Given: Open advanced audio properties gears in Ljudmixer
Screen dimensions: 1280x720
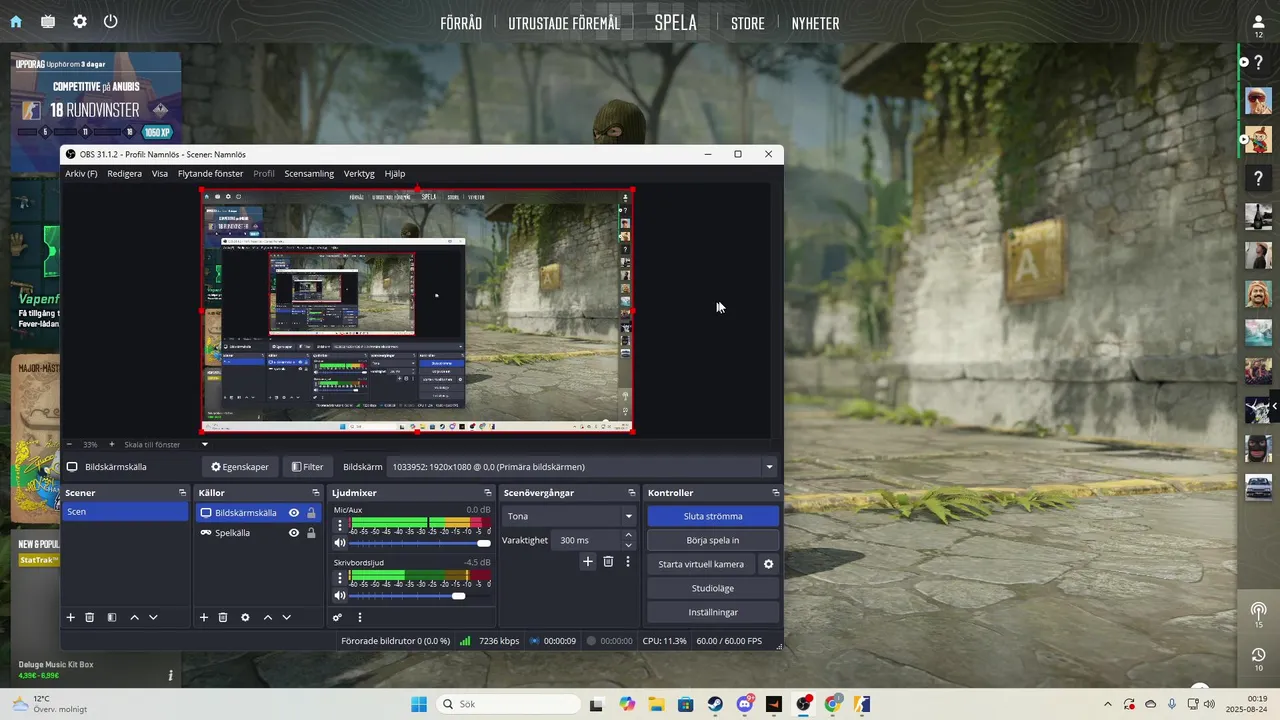Looking at the screenshot, I should (338, 618).
